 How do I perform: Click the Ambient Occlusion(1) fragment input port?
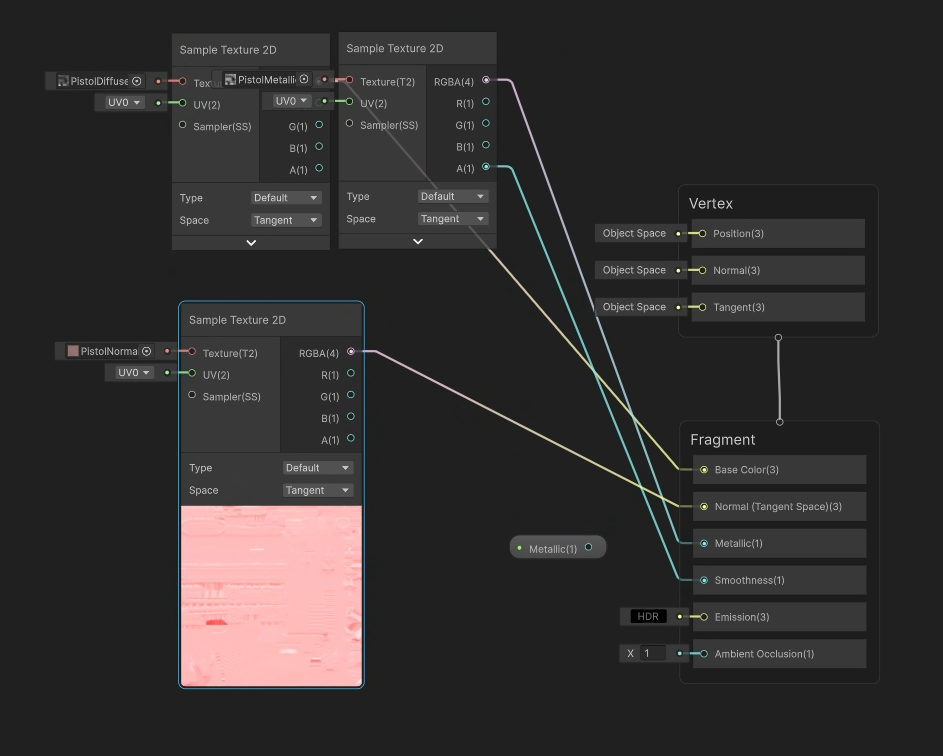[x=704, y=654]
